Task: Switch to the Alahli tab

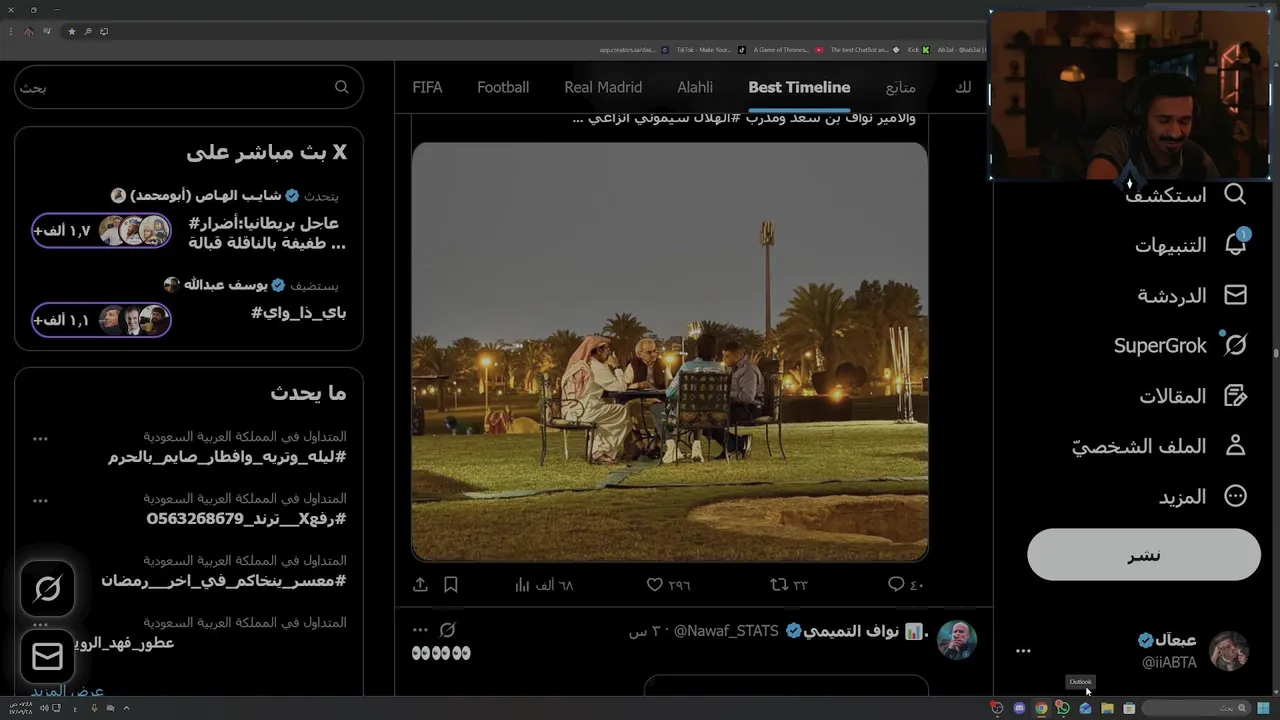Action: (x=695, y=87)
